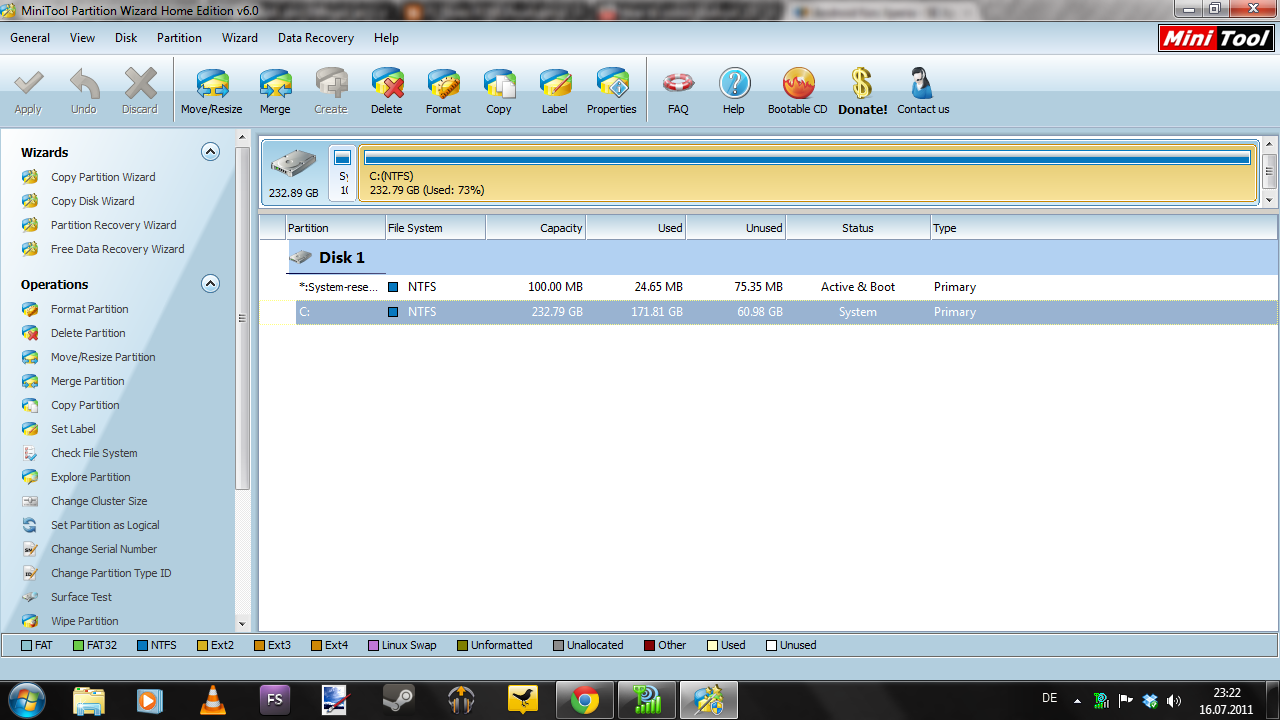Image resolution: width=1280 pixels, height=720 pixels.
Task: Open the Disk menu
Action: coord(126,38)
